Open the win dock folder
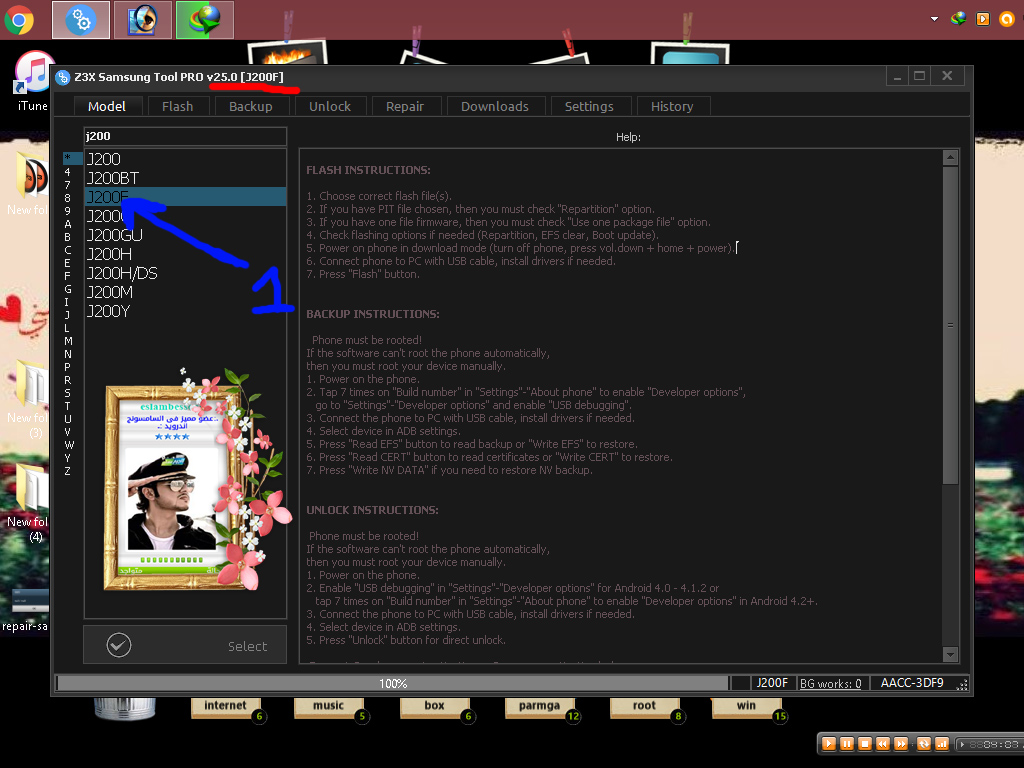Screen dimensions: 1024x768 (746, 708)
